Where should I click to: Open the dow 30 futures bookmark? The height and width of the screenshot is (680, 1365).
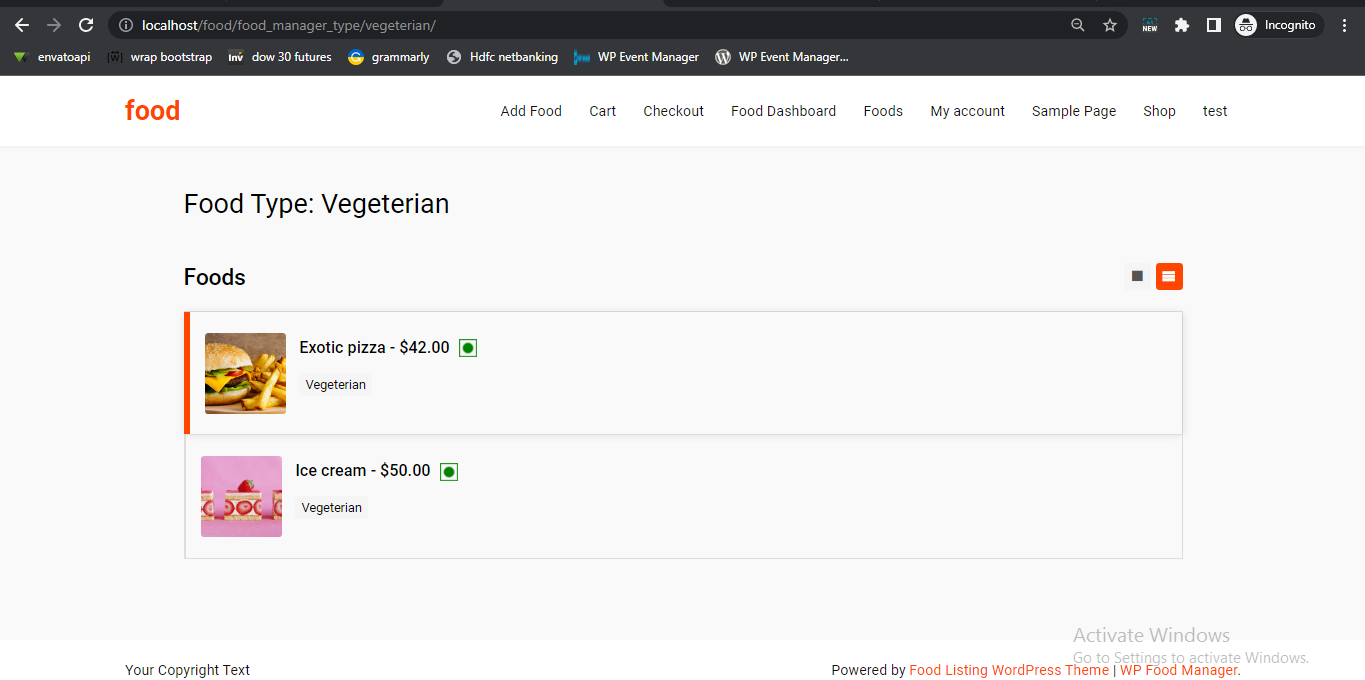pos(280,57)
